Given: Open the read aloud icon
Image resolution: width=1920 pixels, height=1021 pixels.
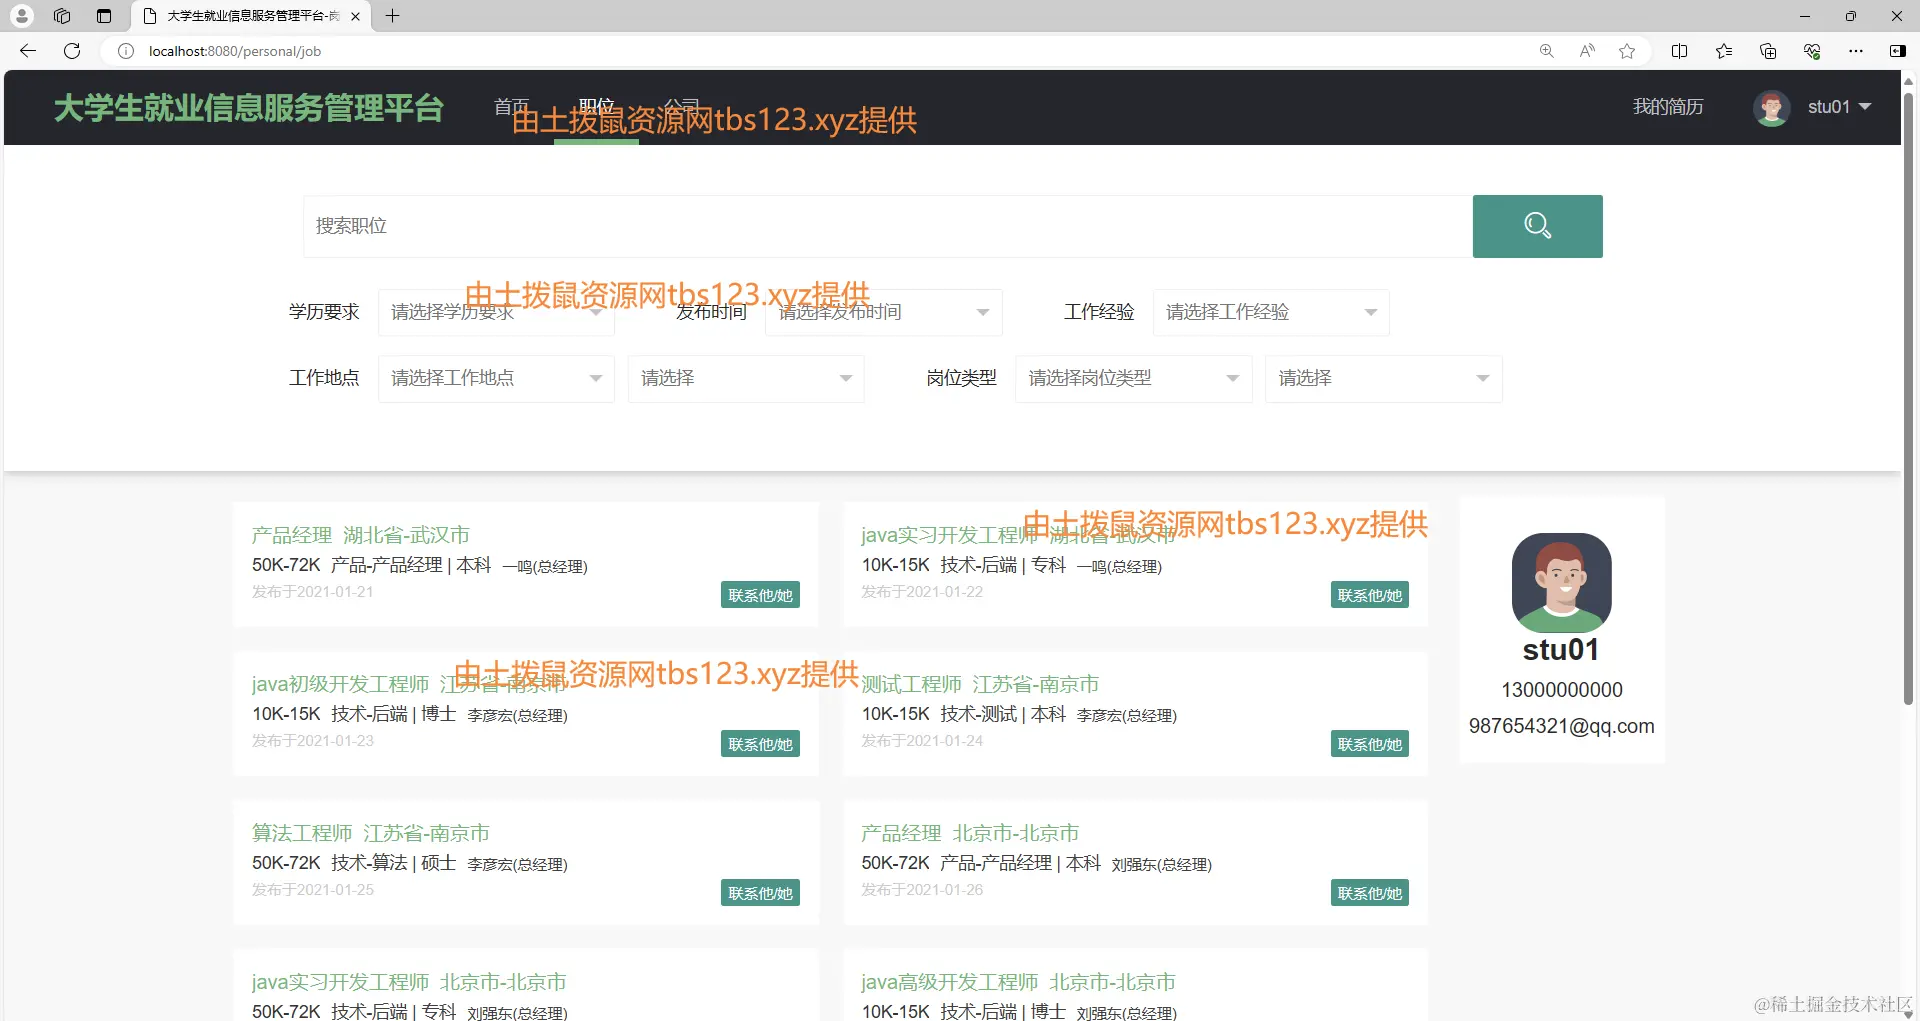Looking at the screenshot, I should (1587, 51).
